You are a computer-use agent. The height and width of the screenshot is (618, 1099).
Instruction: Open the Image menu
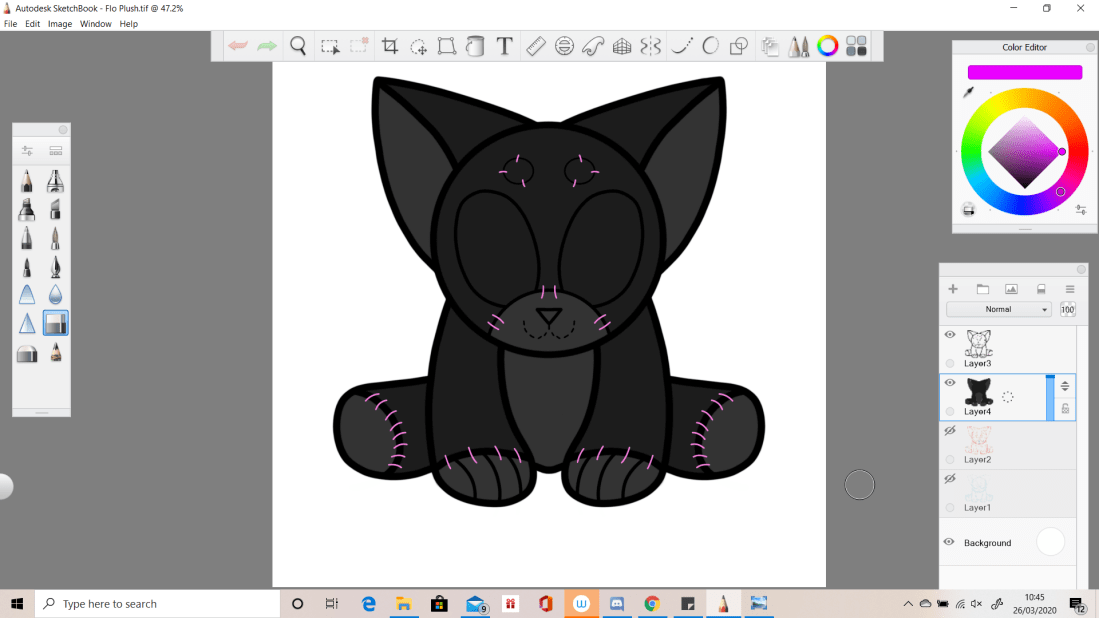[60, 24]
